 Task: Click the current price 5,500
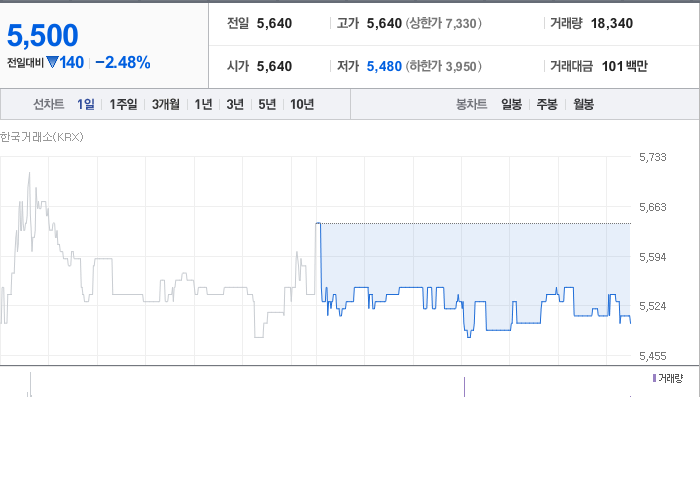click(43, 35)
